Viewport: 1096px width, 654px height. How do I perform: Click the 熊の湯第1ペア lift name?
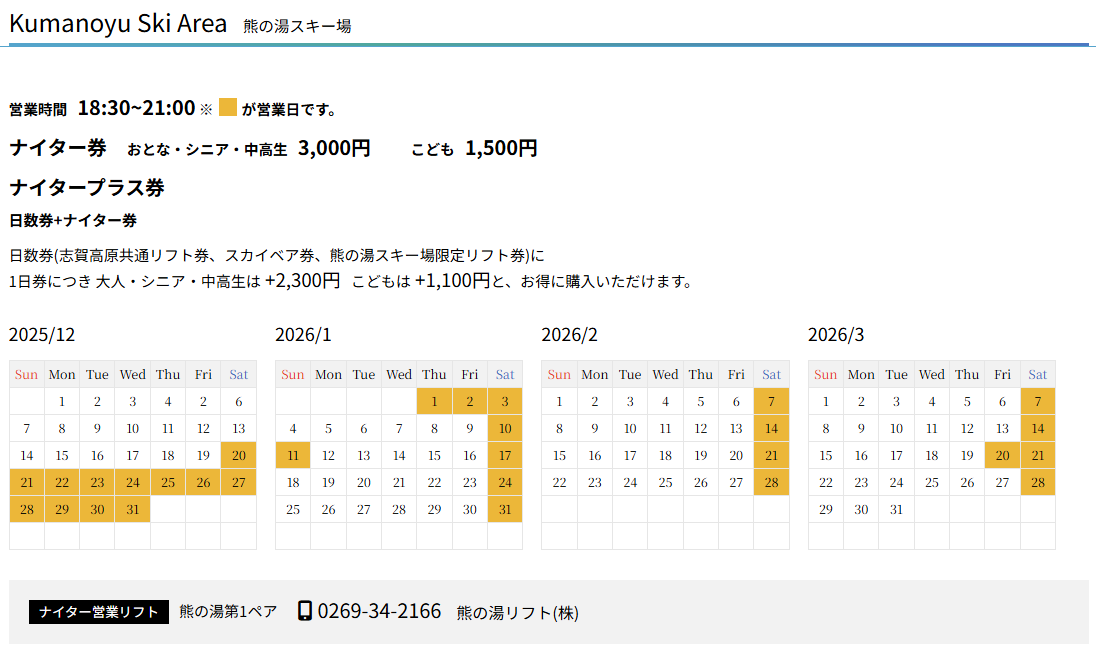pos(228,611)
